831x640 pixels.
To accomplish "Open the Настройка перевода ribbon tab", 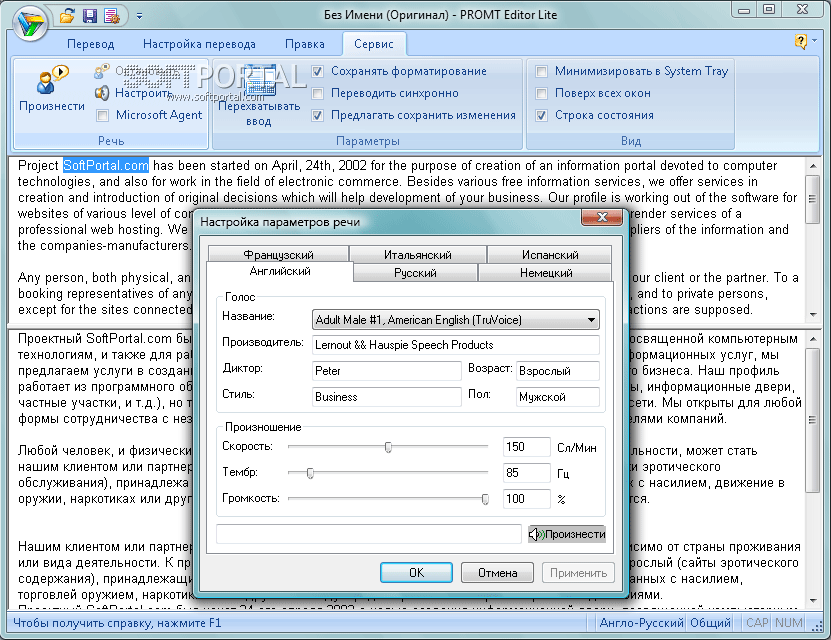I will pyautogui.click(x=199, y=44).
